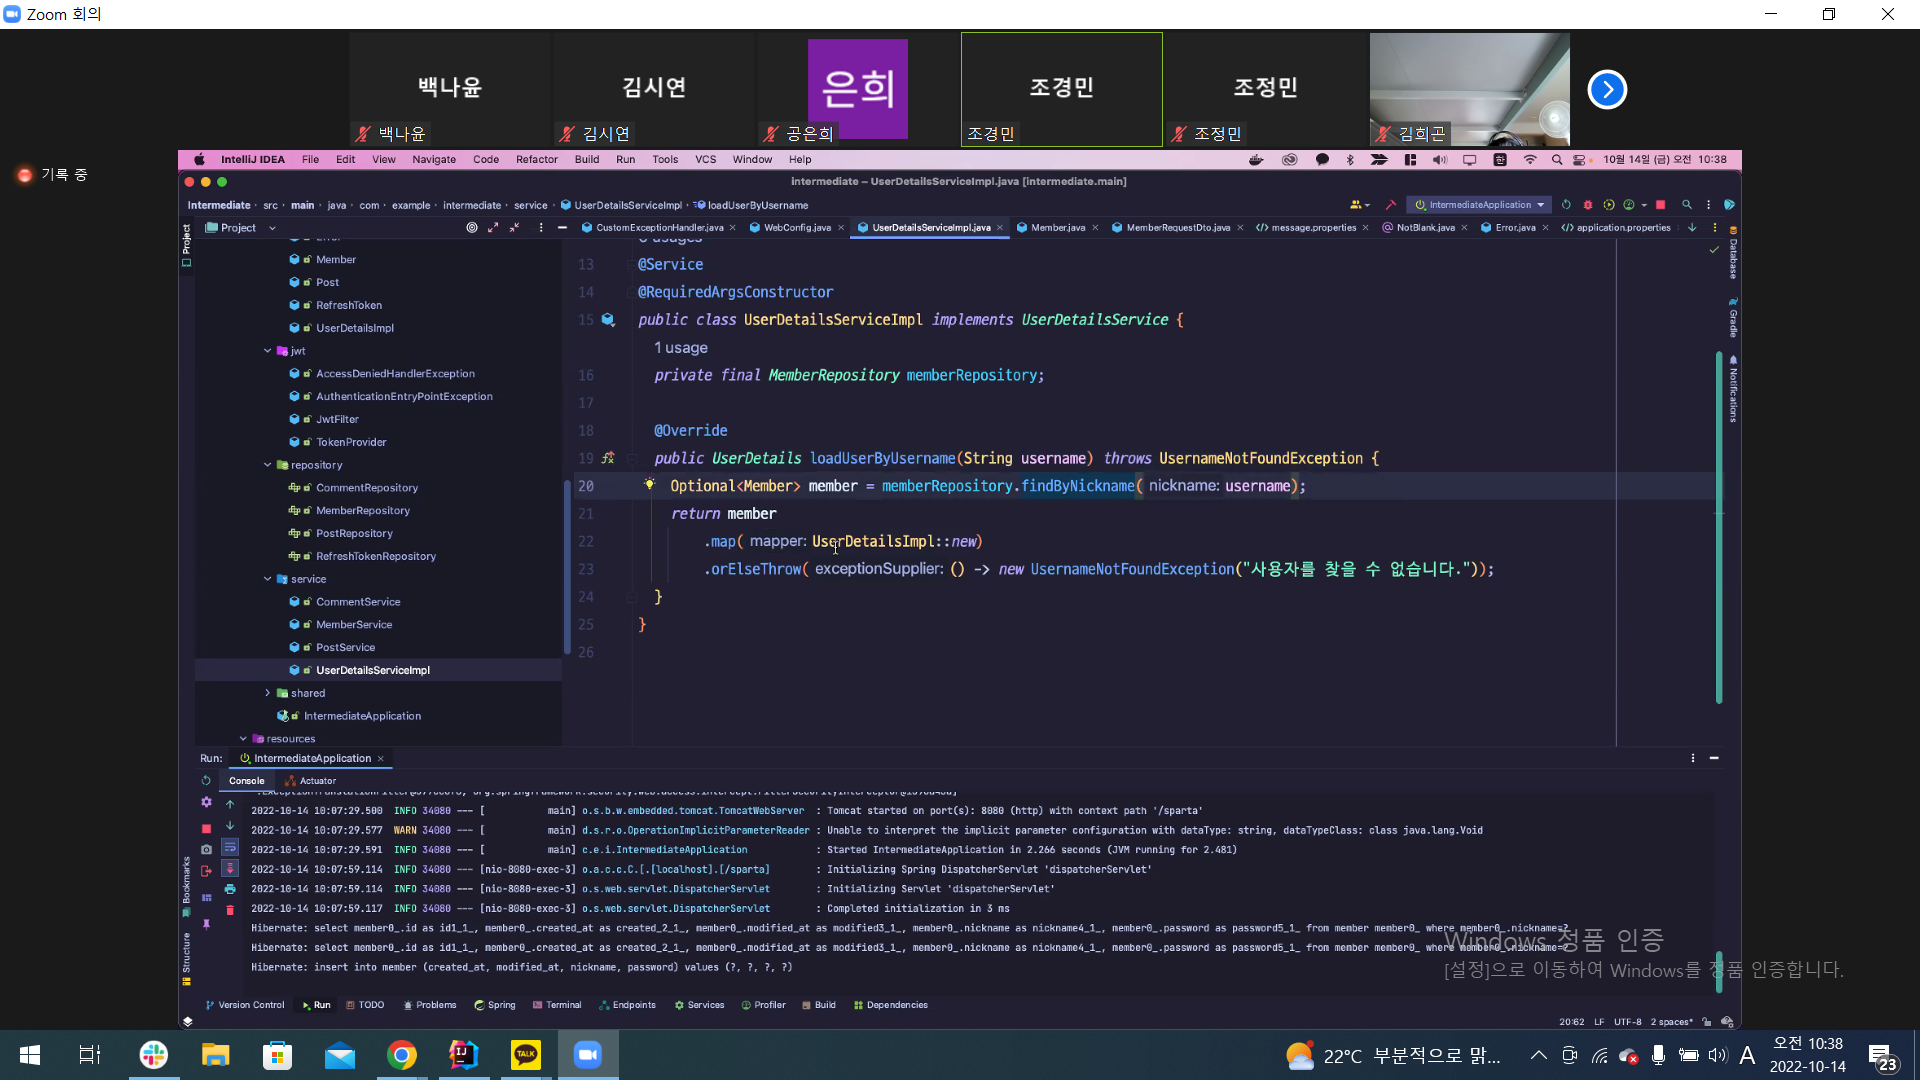Click the Debug bug icon
Image resolution: width=1920 pixels, height=1080 pixels.
1587,205
